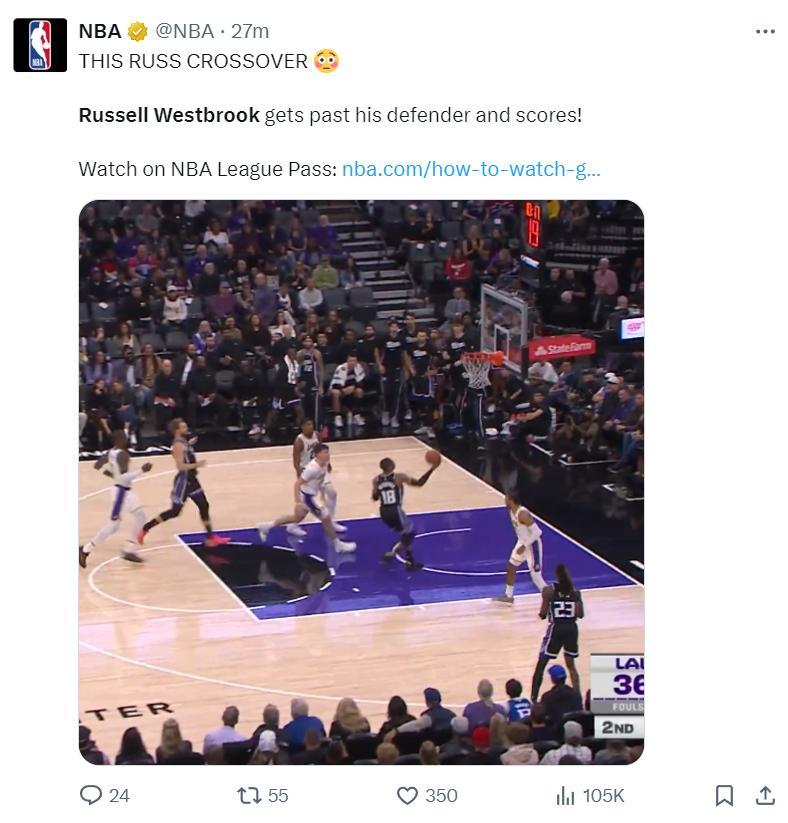Like the tweet with the heart icon

[x=407, y=796]
